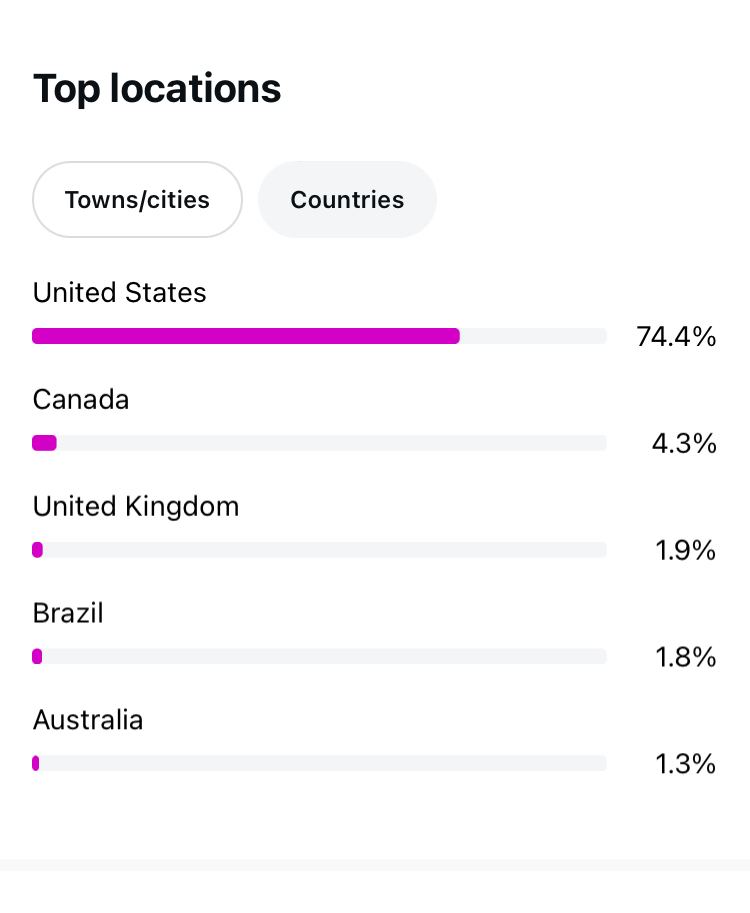
Task: Click the magenta fill of Canada bar
Action: tap(44, 443)
